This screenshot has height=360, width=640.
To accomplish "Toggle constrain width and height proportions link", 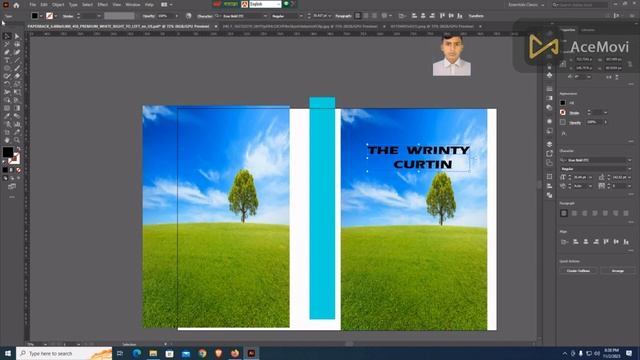I will (x=630, y=64).
